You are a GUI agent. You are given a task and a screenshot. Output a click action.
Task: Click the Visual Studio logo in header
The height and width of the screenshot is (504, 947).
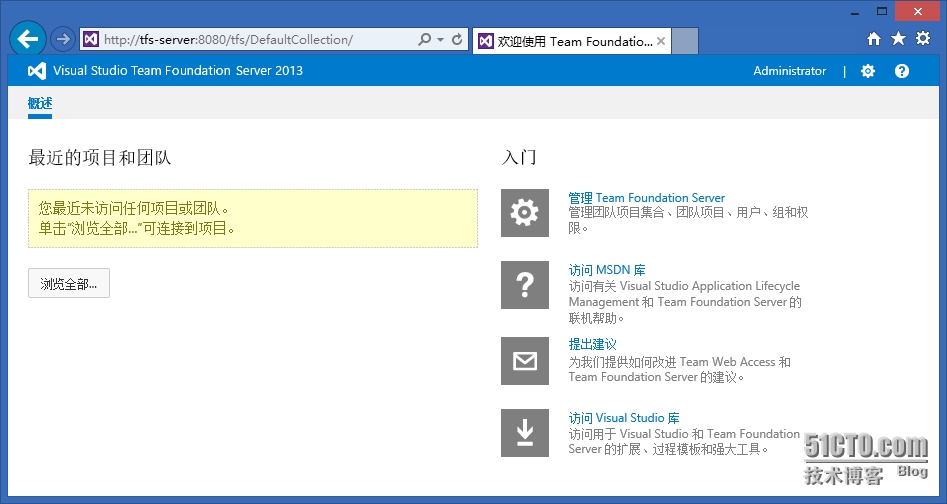(x=37, y=71)
